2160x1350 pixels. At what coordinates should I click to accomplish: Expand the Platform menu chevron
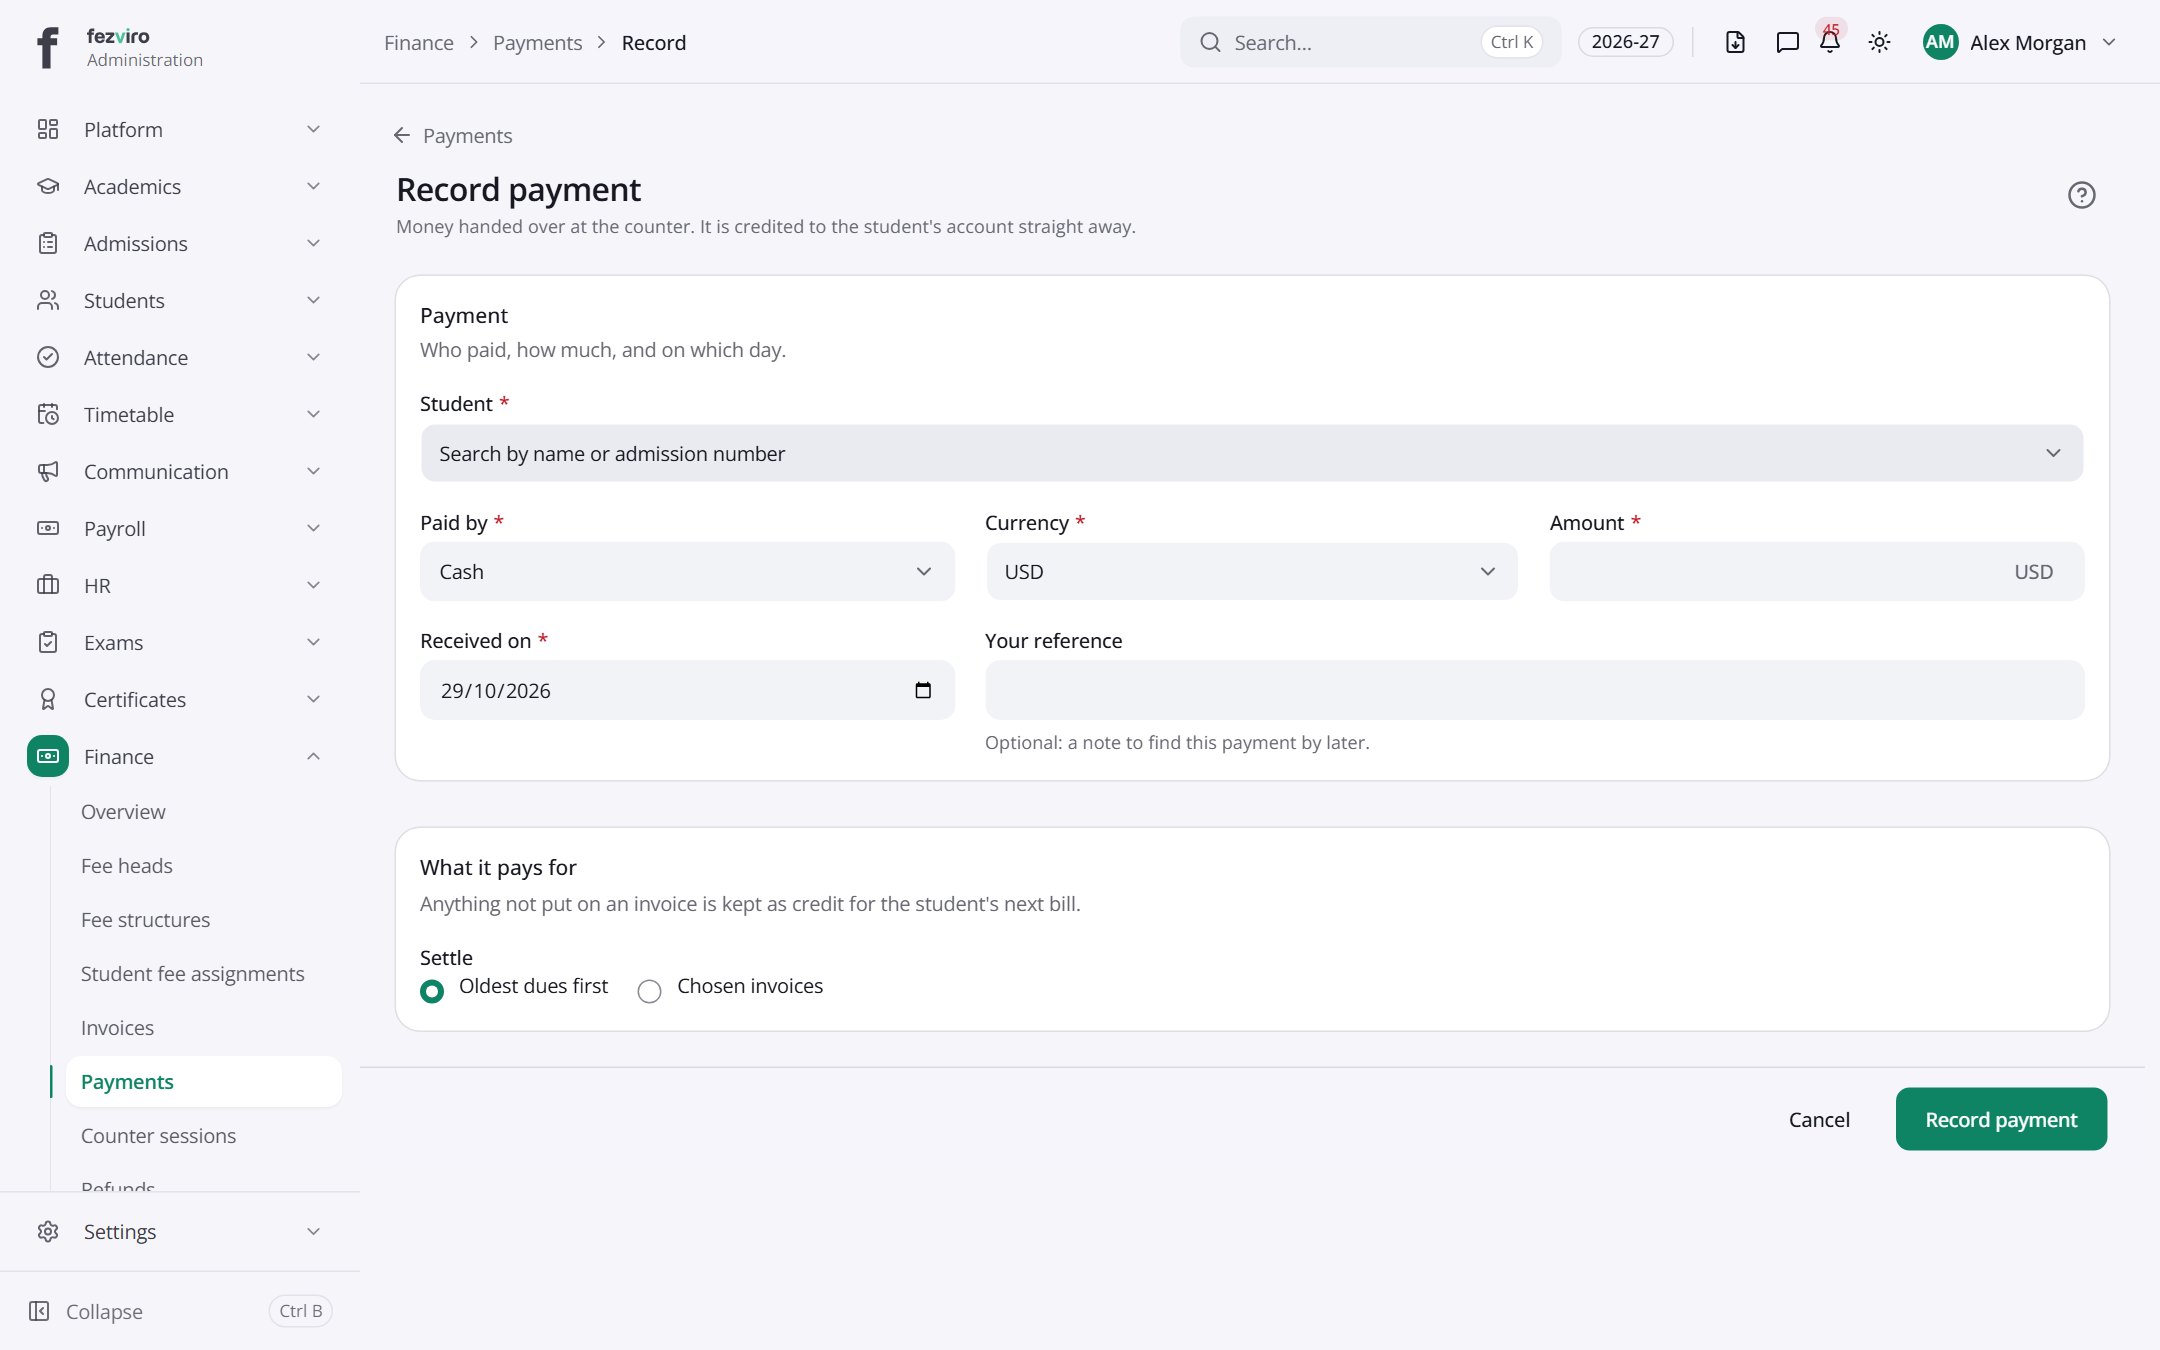point(313,129)
